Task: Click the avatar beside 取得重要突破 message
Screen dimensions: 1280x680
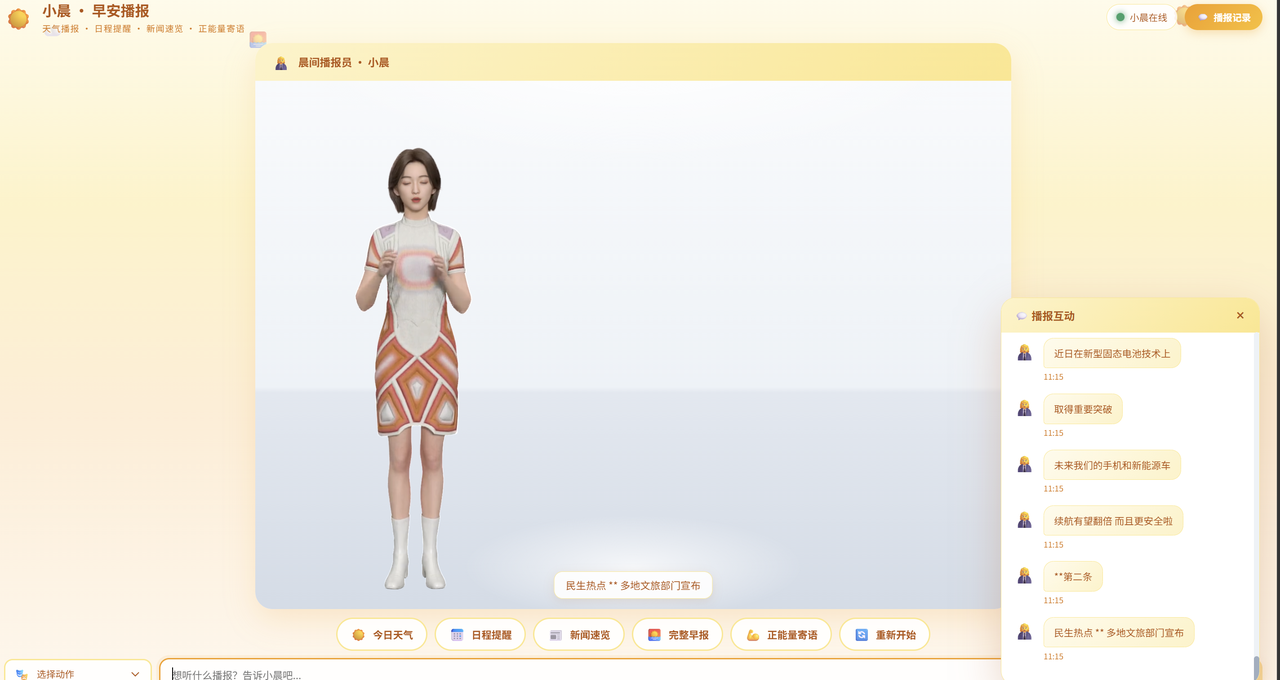Action: tap(1024, 409)
